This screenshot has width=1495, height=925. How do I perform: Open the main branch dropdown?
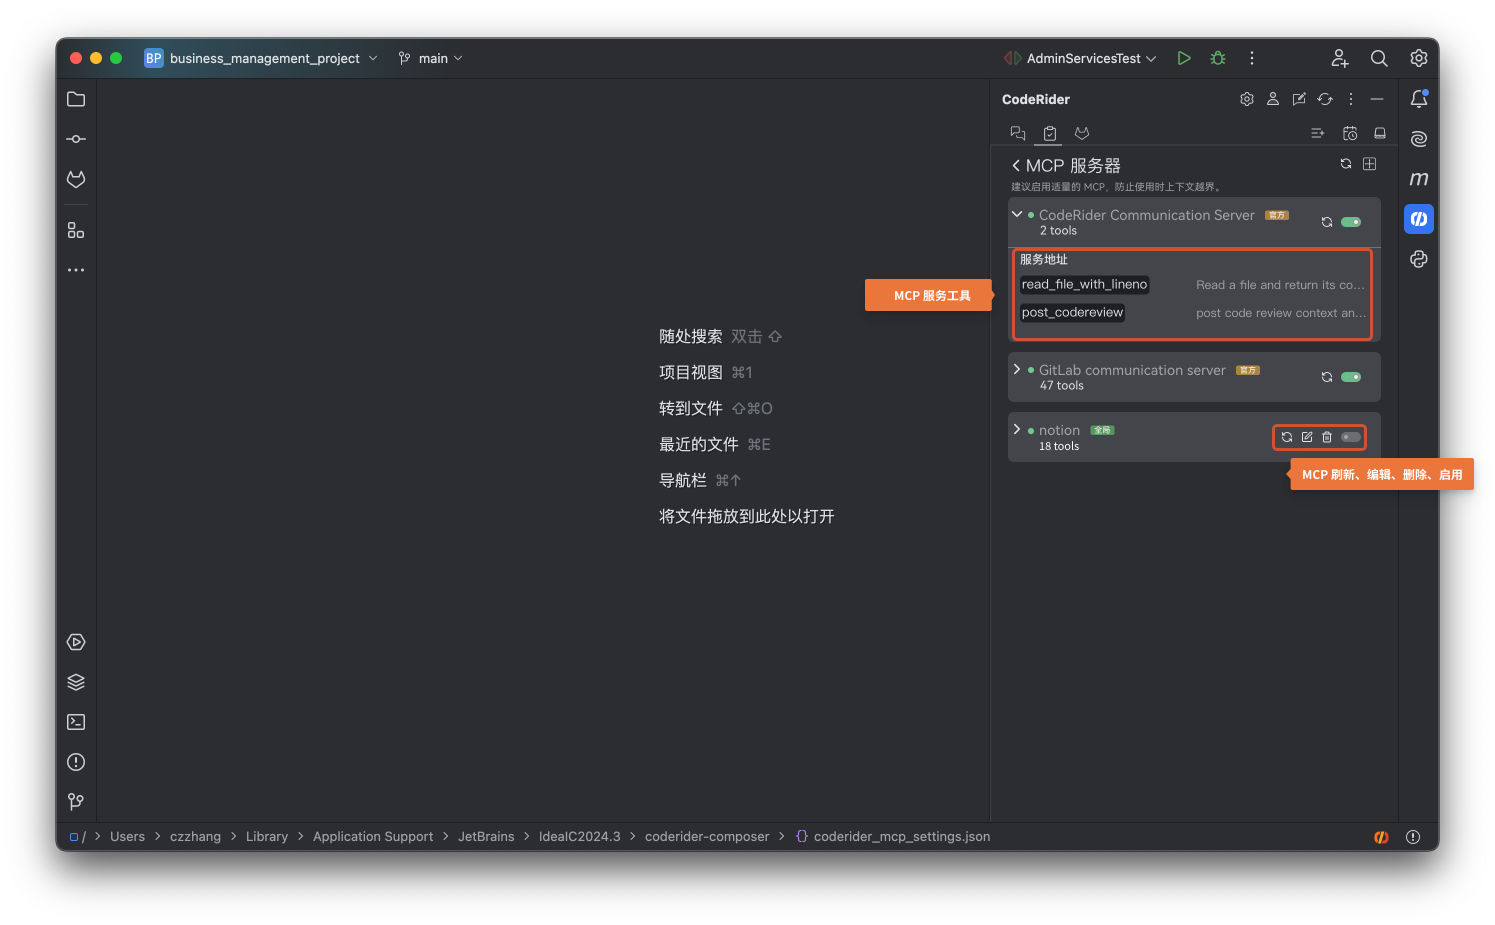[431, 58]
